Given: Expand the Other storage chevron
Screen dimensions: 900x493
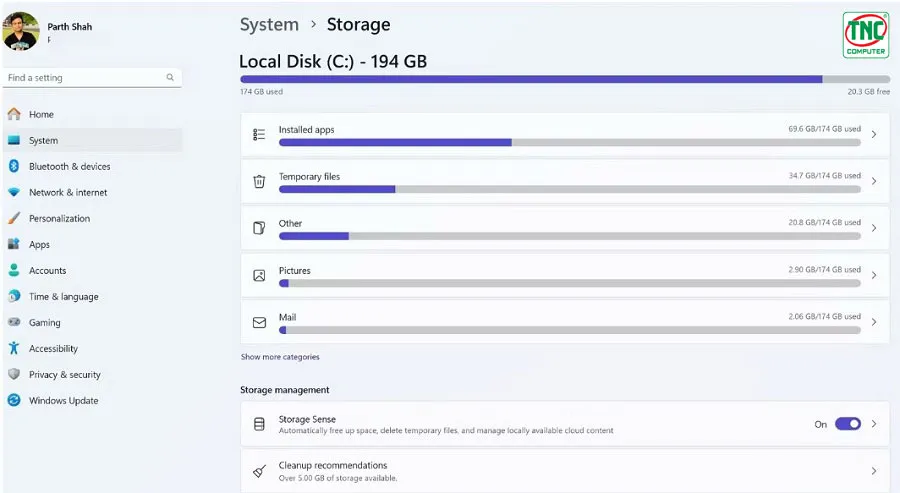Looking at the screenshot, I should (874, 228).
